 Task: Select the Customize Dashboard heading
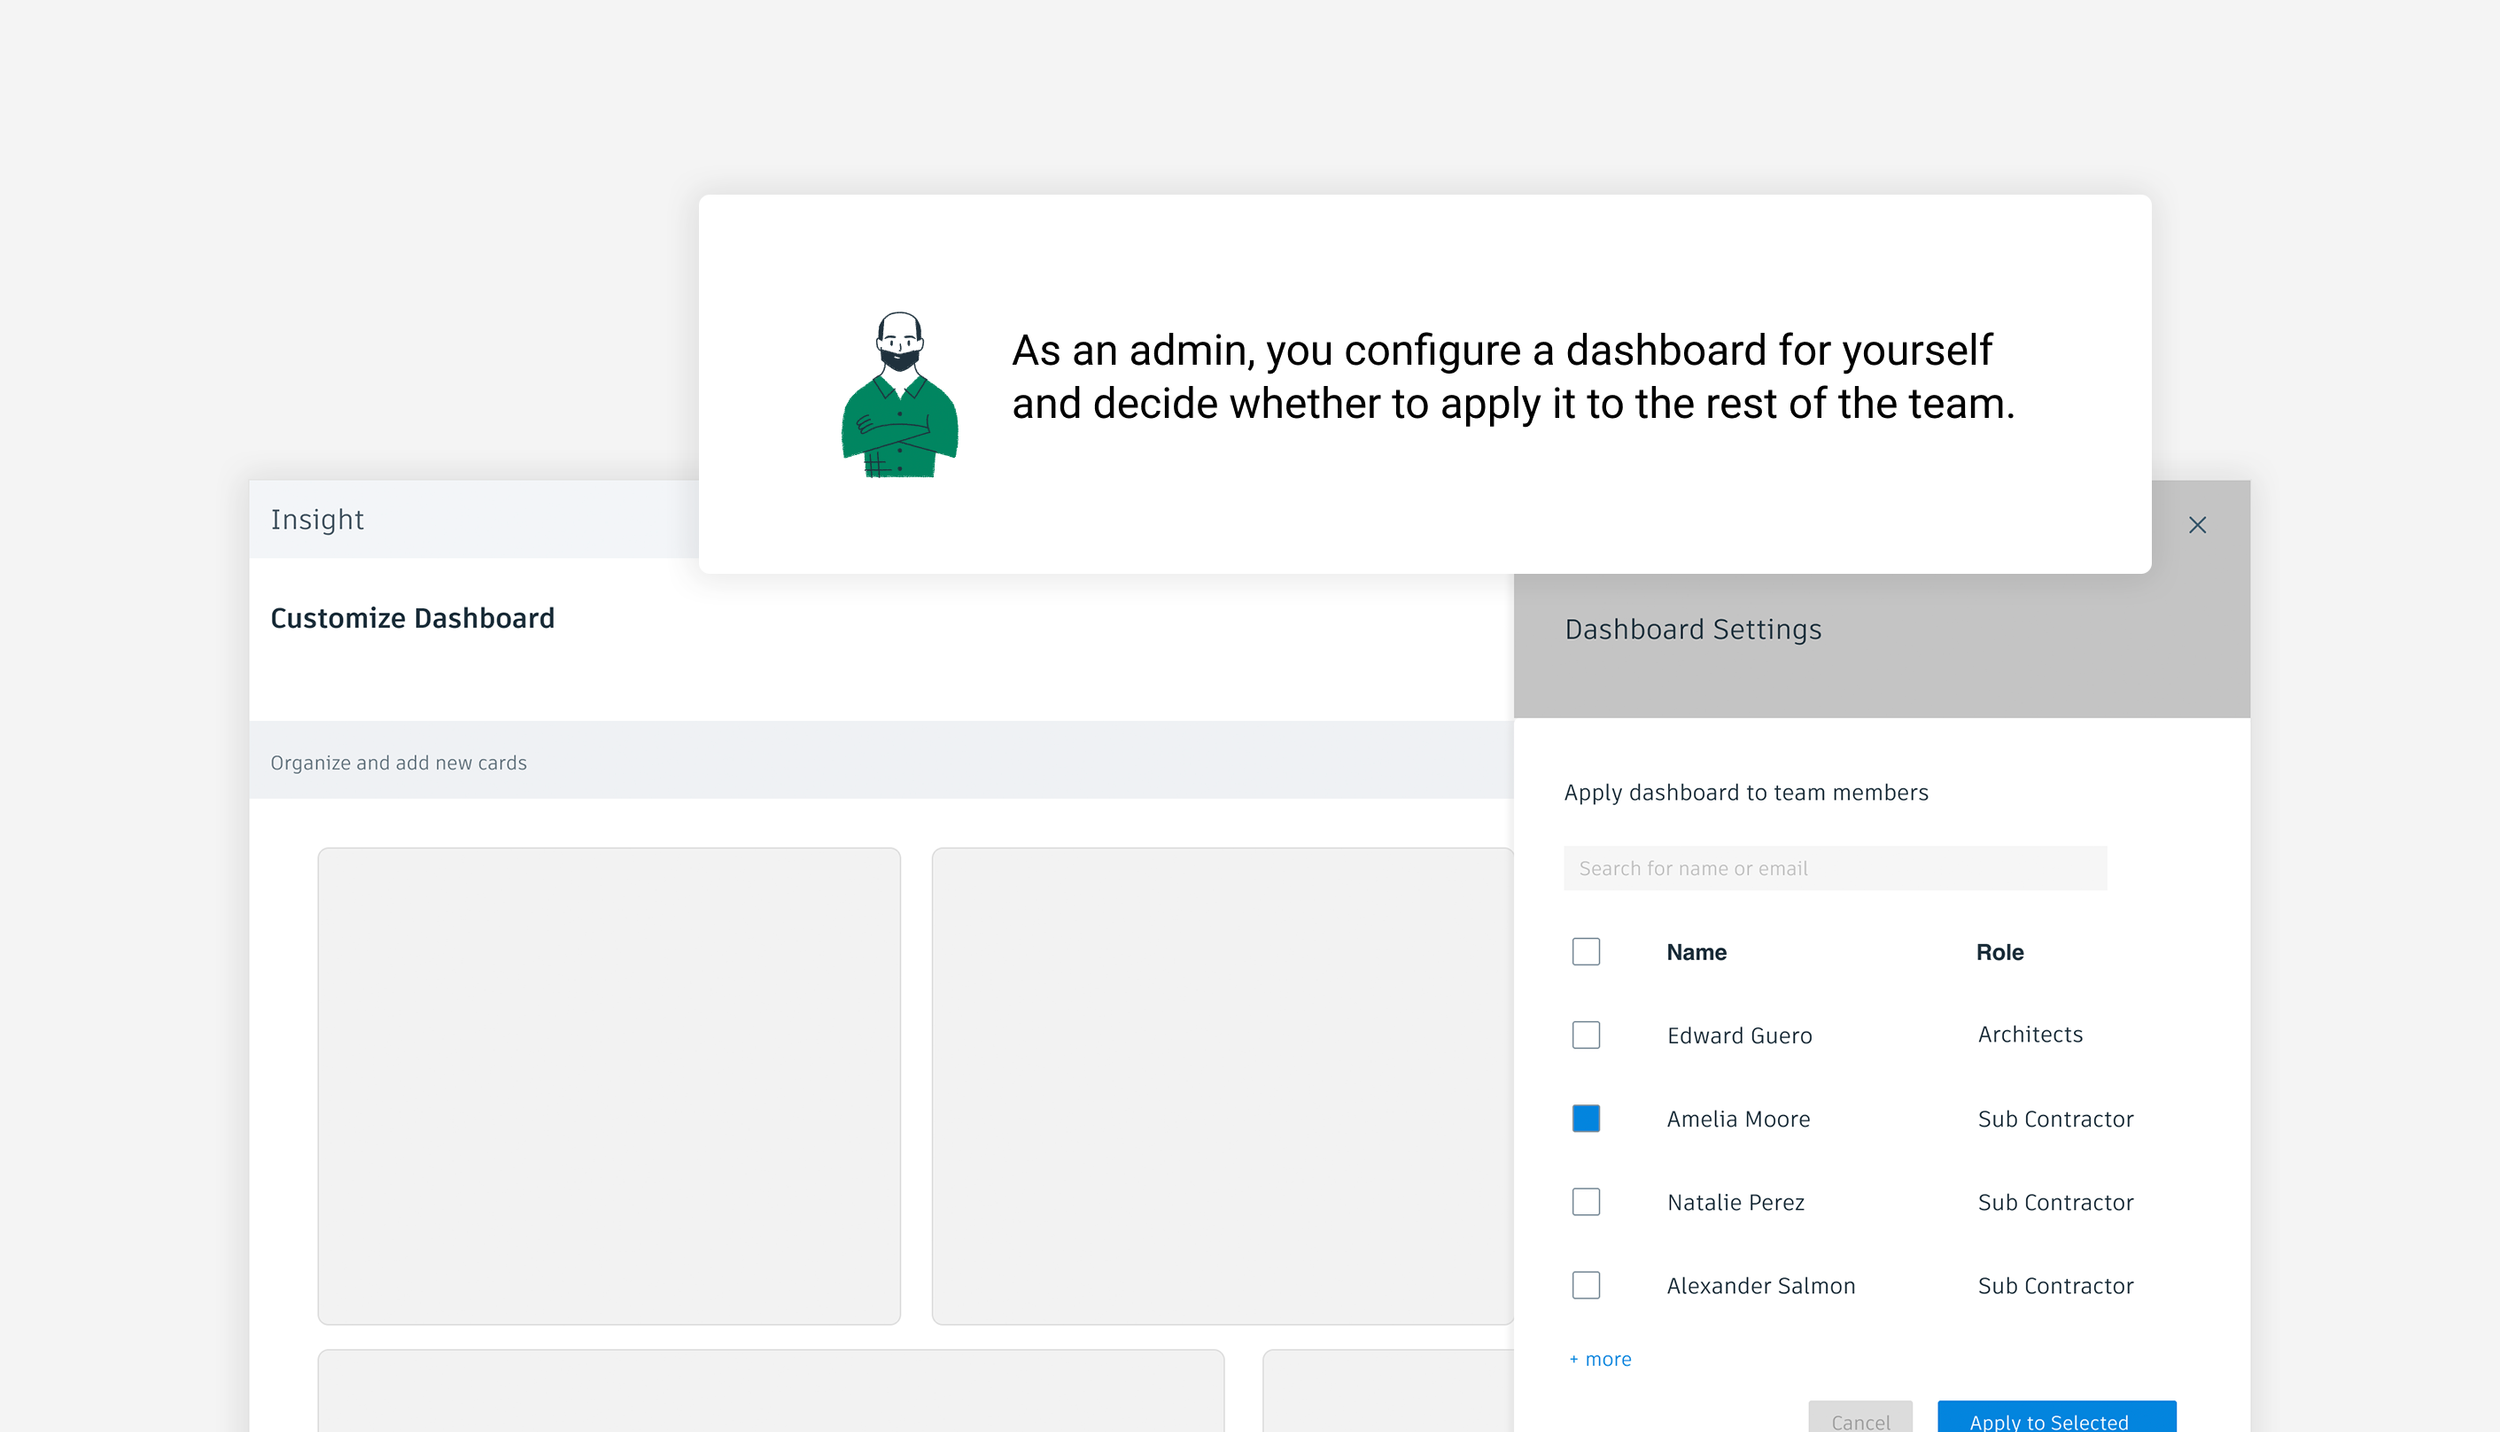412,618
